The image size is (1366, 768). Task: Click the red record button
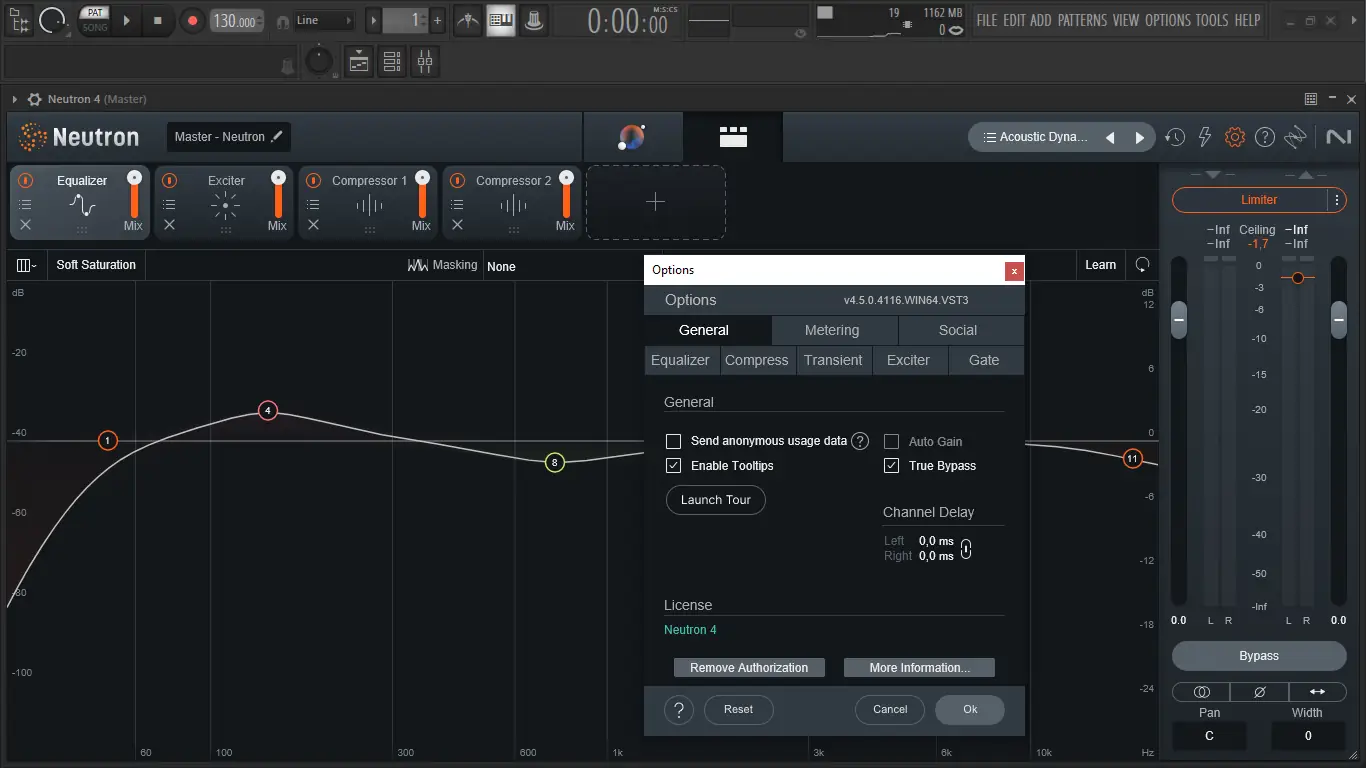click(193, 20)
